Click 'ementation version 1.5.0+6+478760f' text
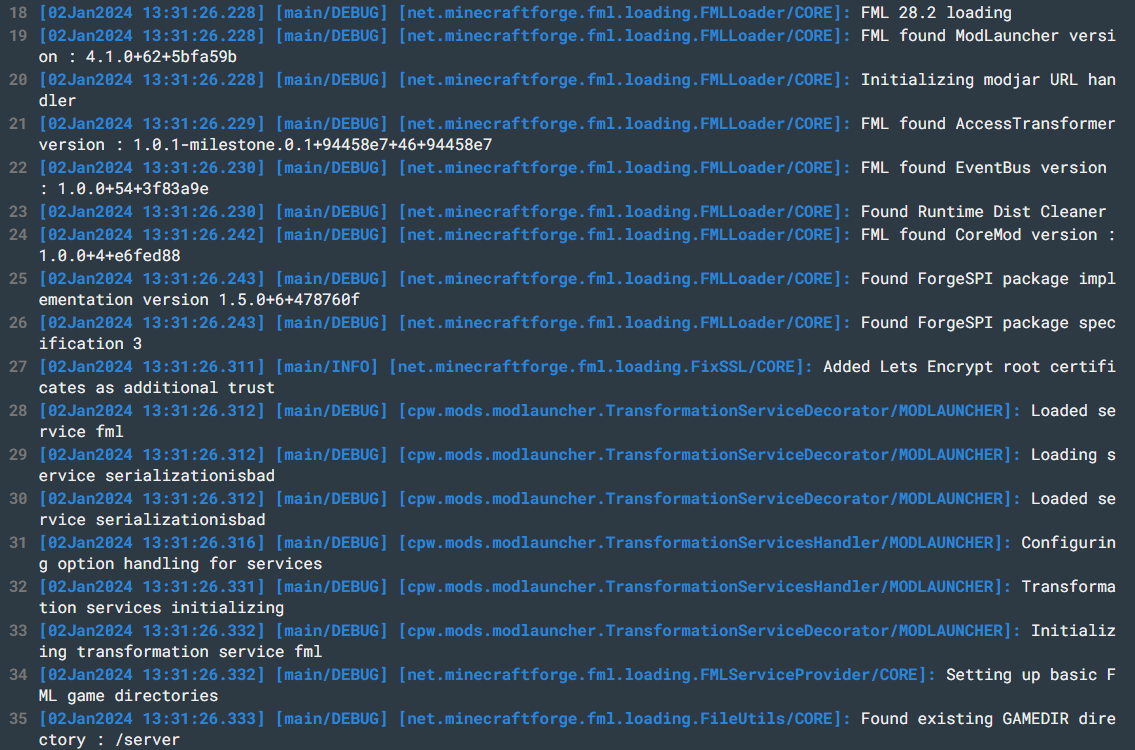The height and width of the screenshot is (750, 1135). 199,300
